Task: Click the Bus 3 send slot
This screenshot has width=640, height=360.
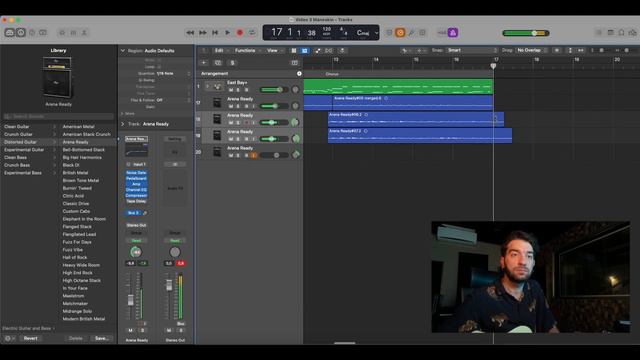Action: pos(133,213)
